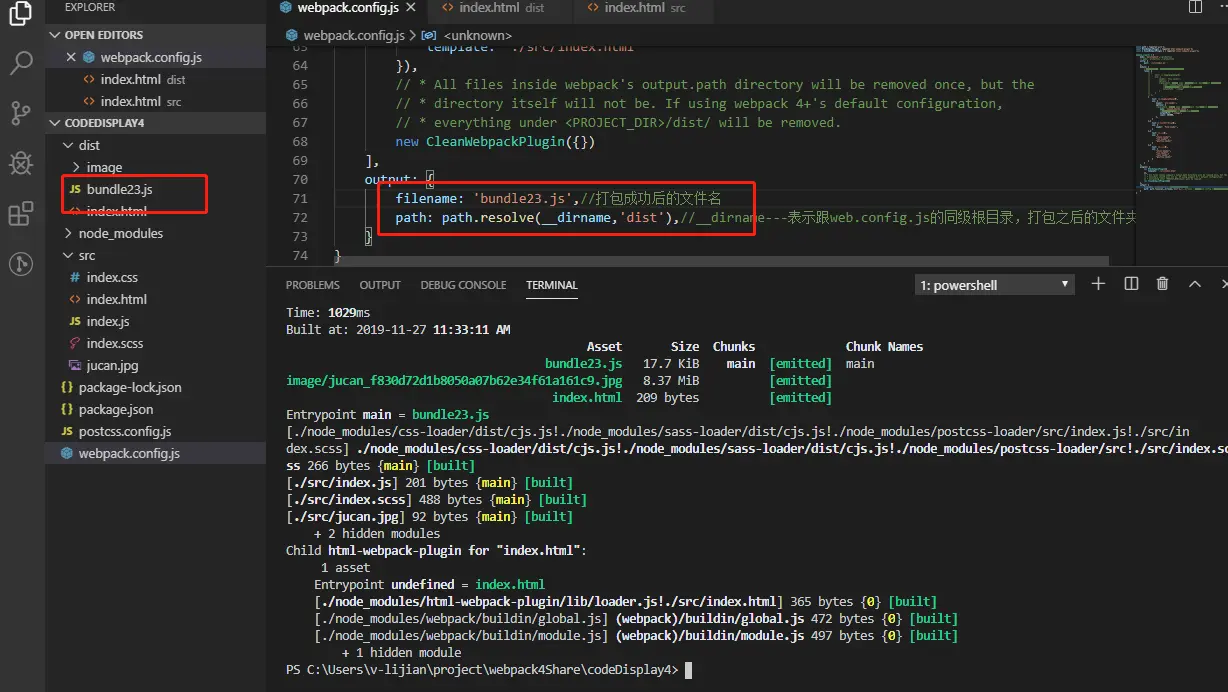
Task: Click CleanWebpackPlugin in line 68
Action: [496, 142]
